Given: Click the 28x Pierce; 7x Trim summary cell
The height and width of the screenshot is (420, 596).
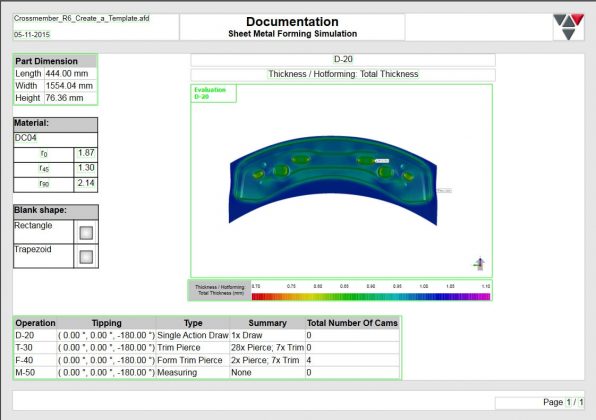Looking at the screenshot, I should tap(268, 348).
